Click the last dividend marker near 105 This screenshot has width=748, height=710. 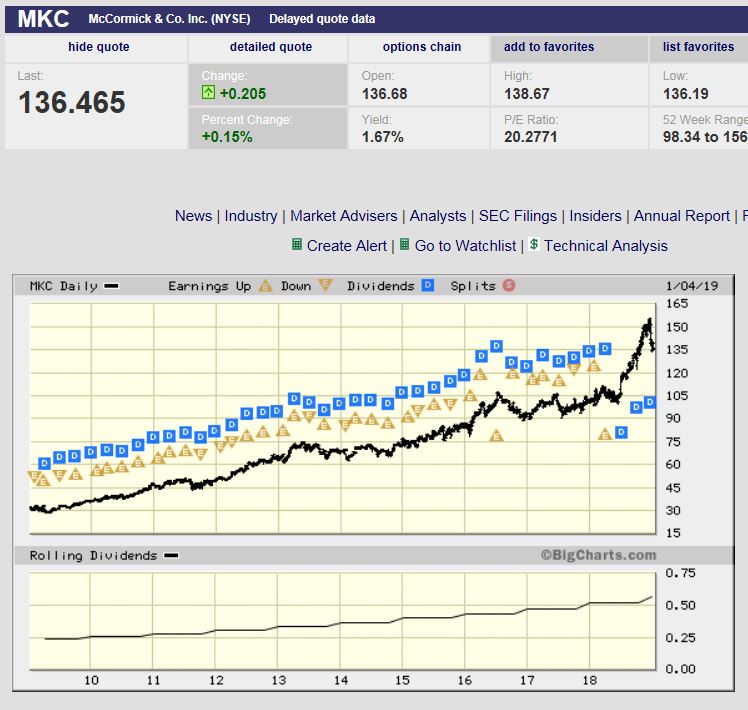[650, 402]
